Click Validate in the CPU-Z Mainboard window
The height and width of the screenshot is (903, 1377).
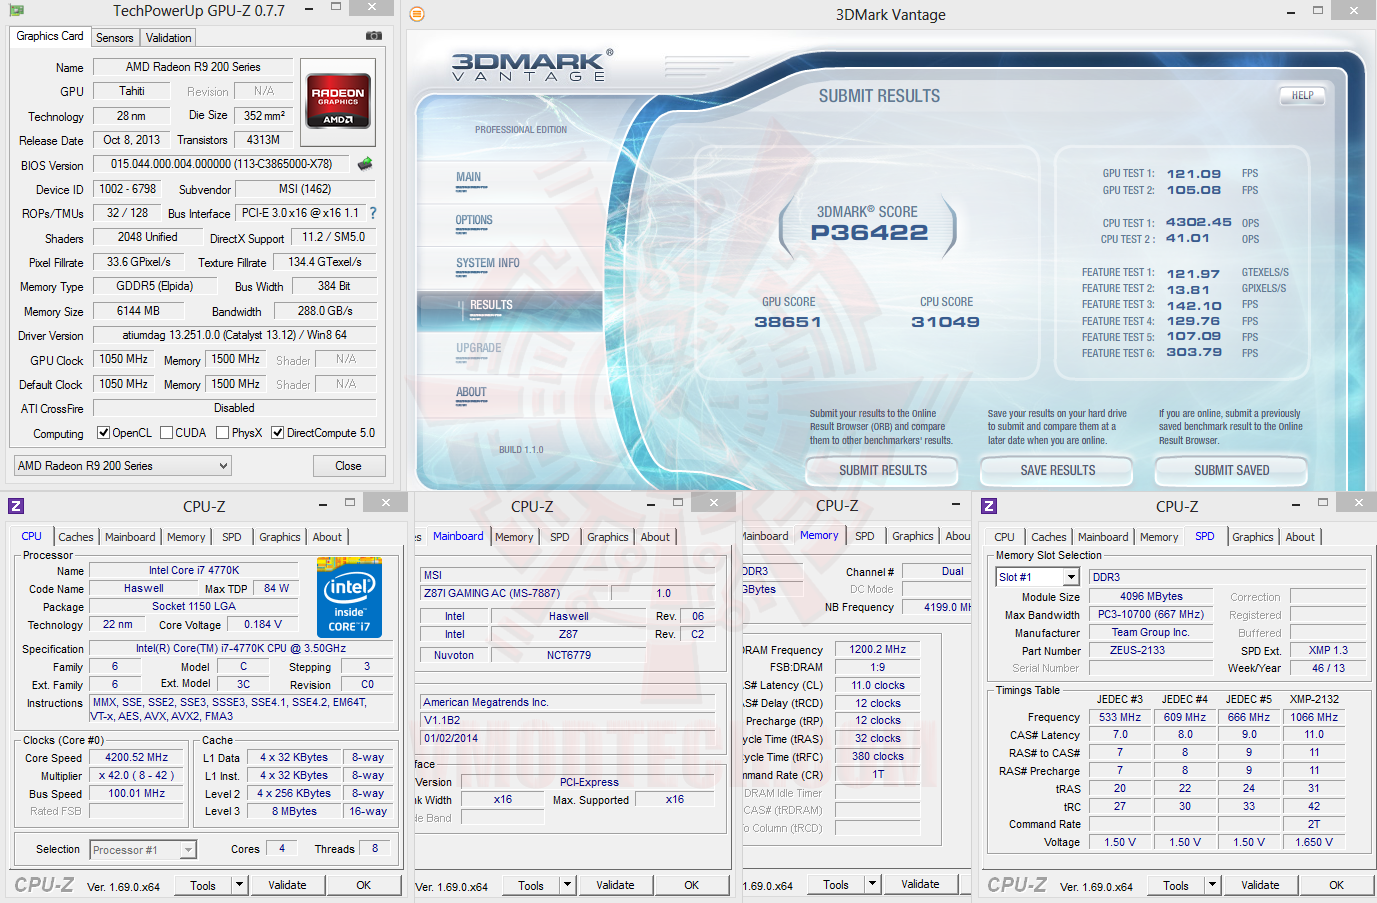point(615,885)
